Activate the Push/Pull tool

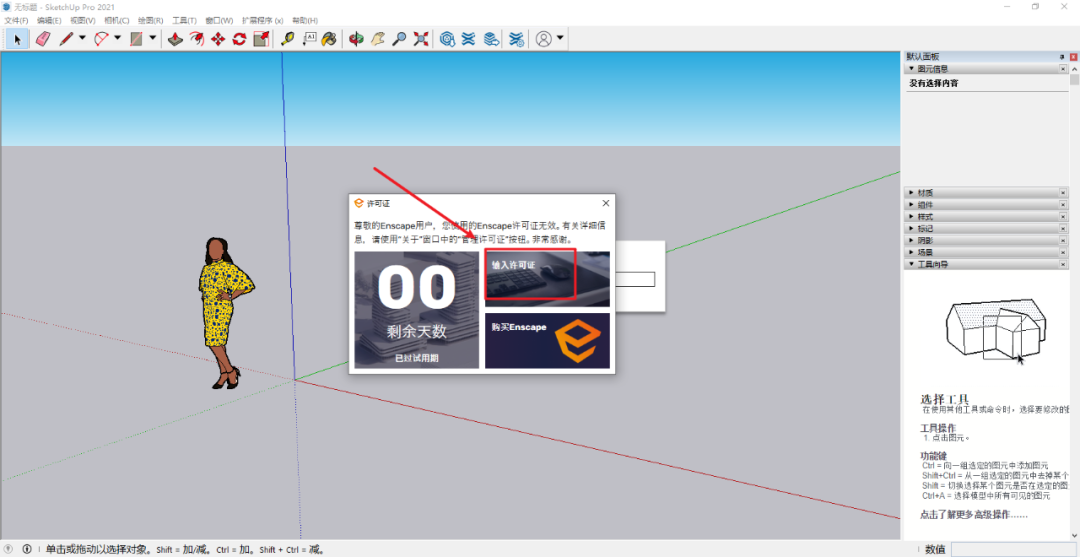click(x=174, y=39)
